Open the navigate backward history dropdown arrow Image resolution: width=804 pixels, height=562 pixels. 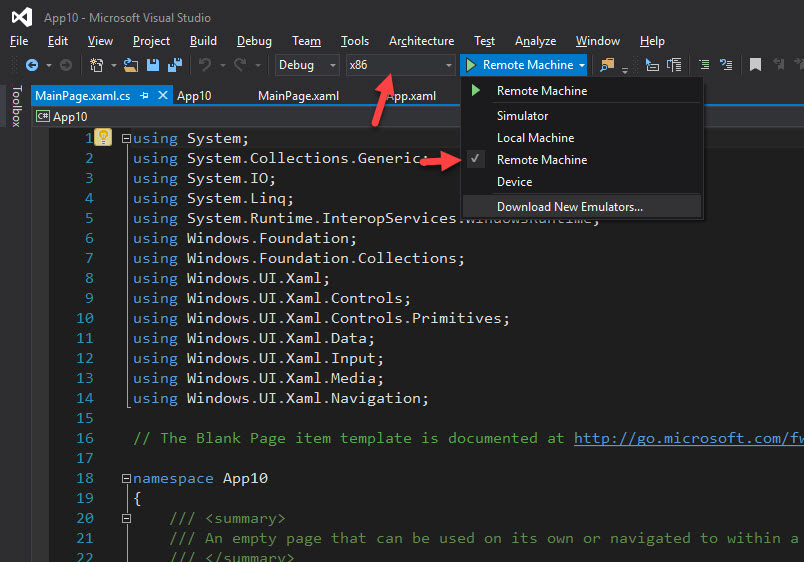click(49, 66)
